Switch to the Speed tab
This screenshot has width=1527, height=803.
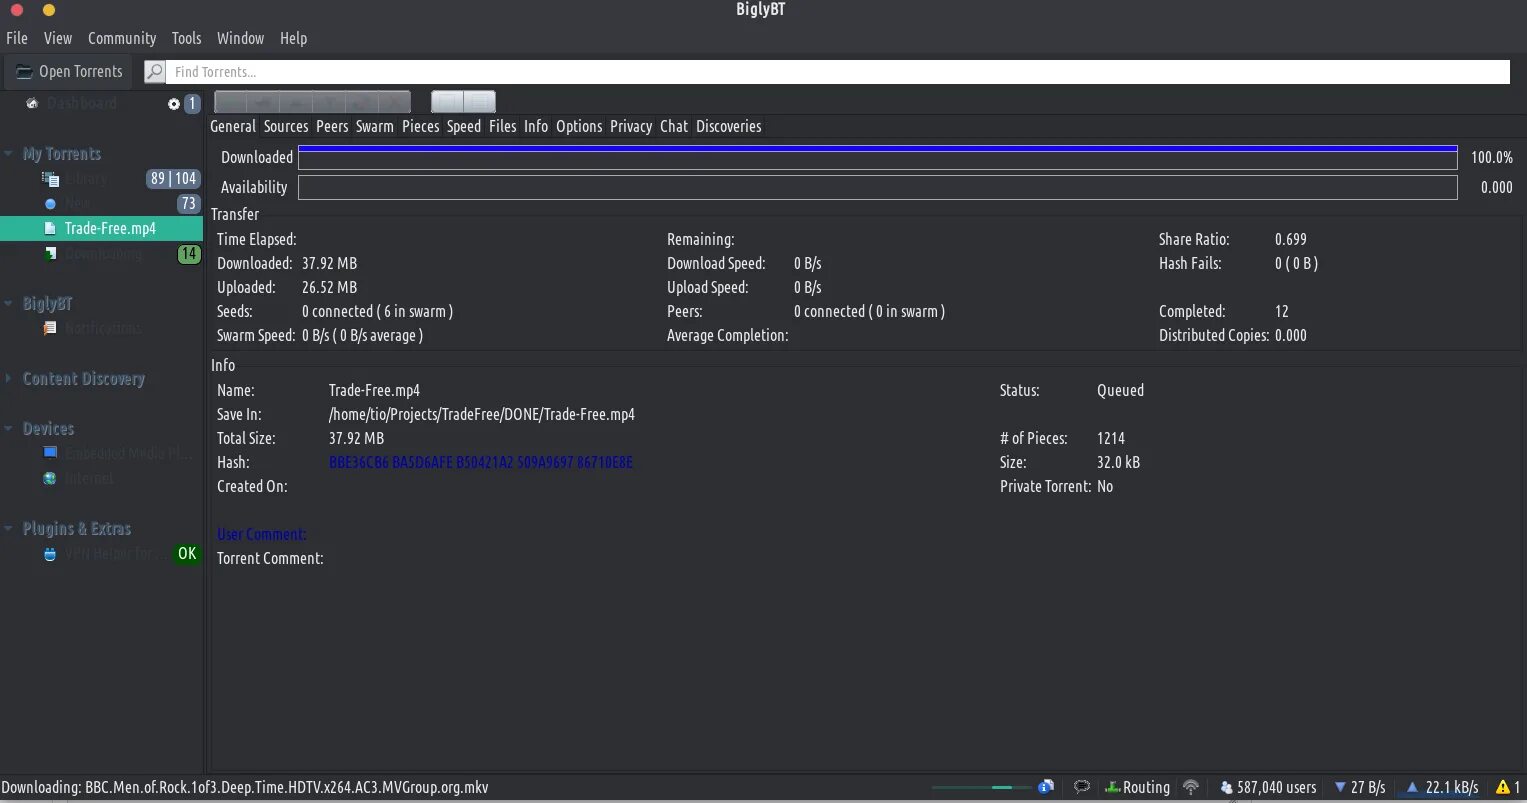click(464, 126)
